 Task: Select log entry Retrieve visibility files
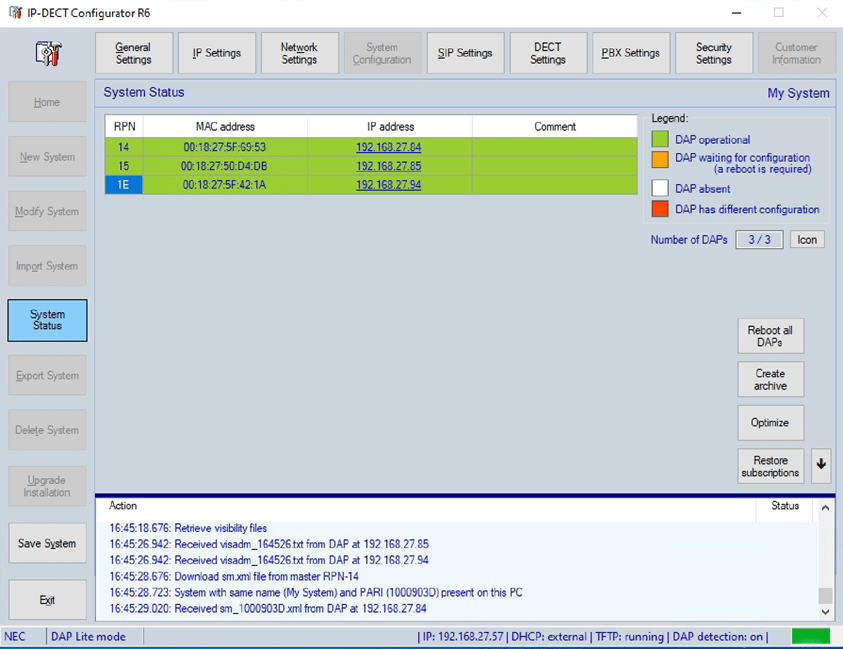click(188, 528)
